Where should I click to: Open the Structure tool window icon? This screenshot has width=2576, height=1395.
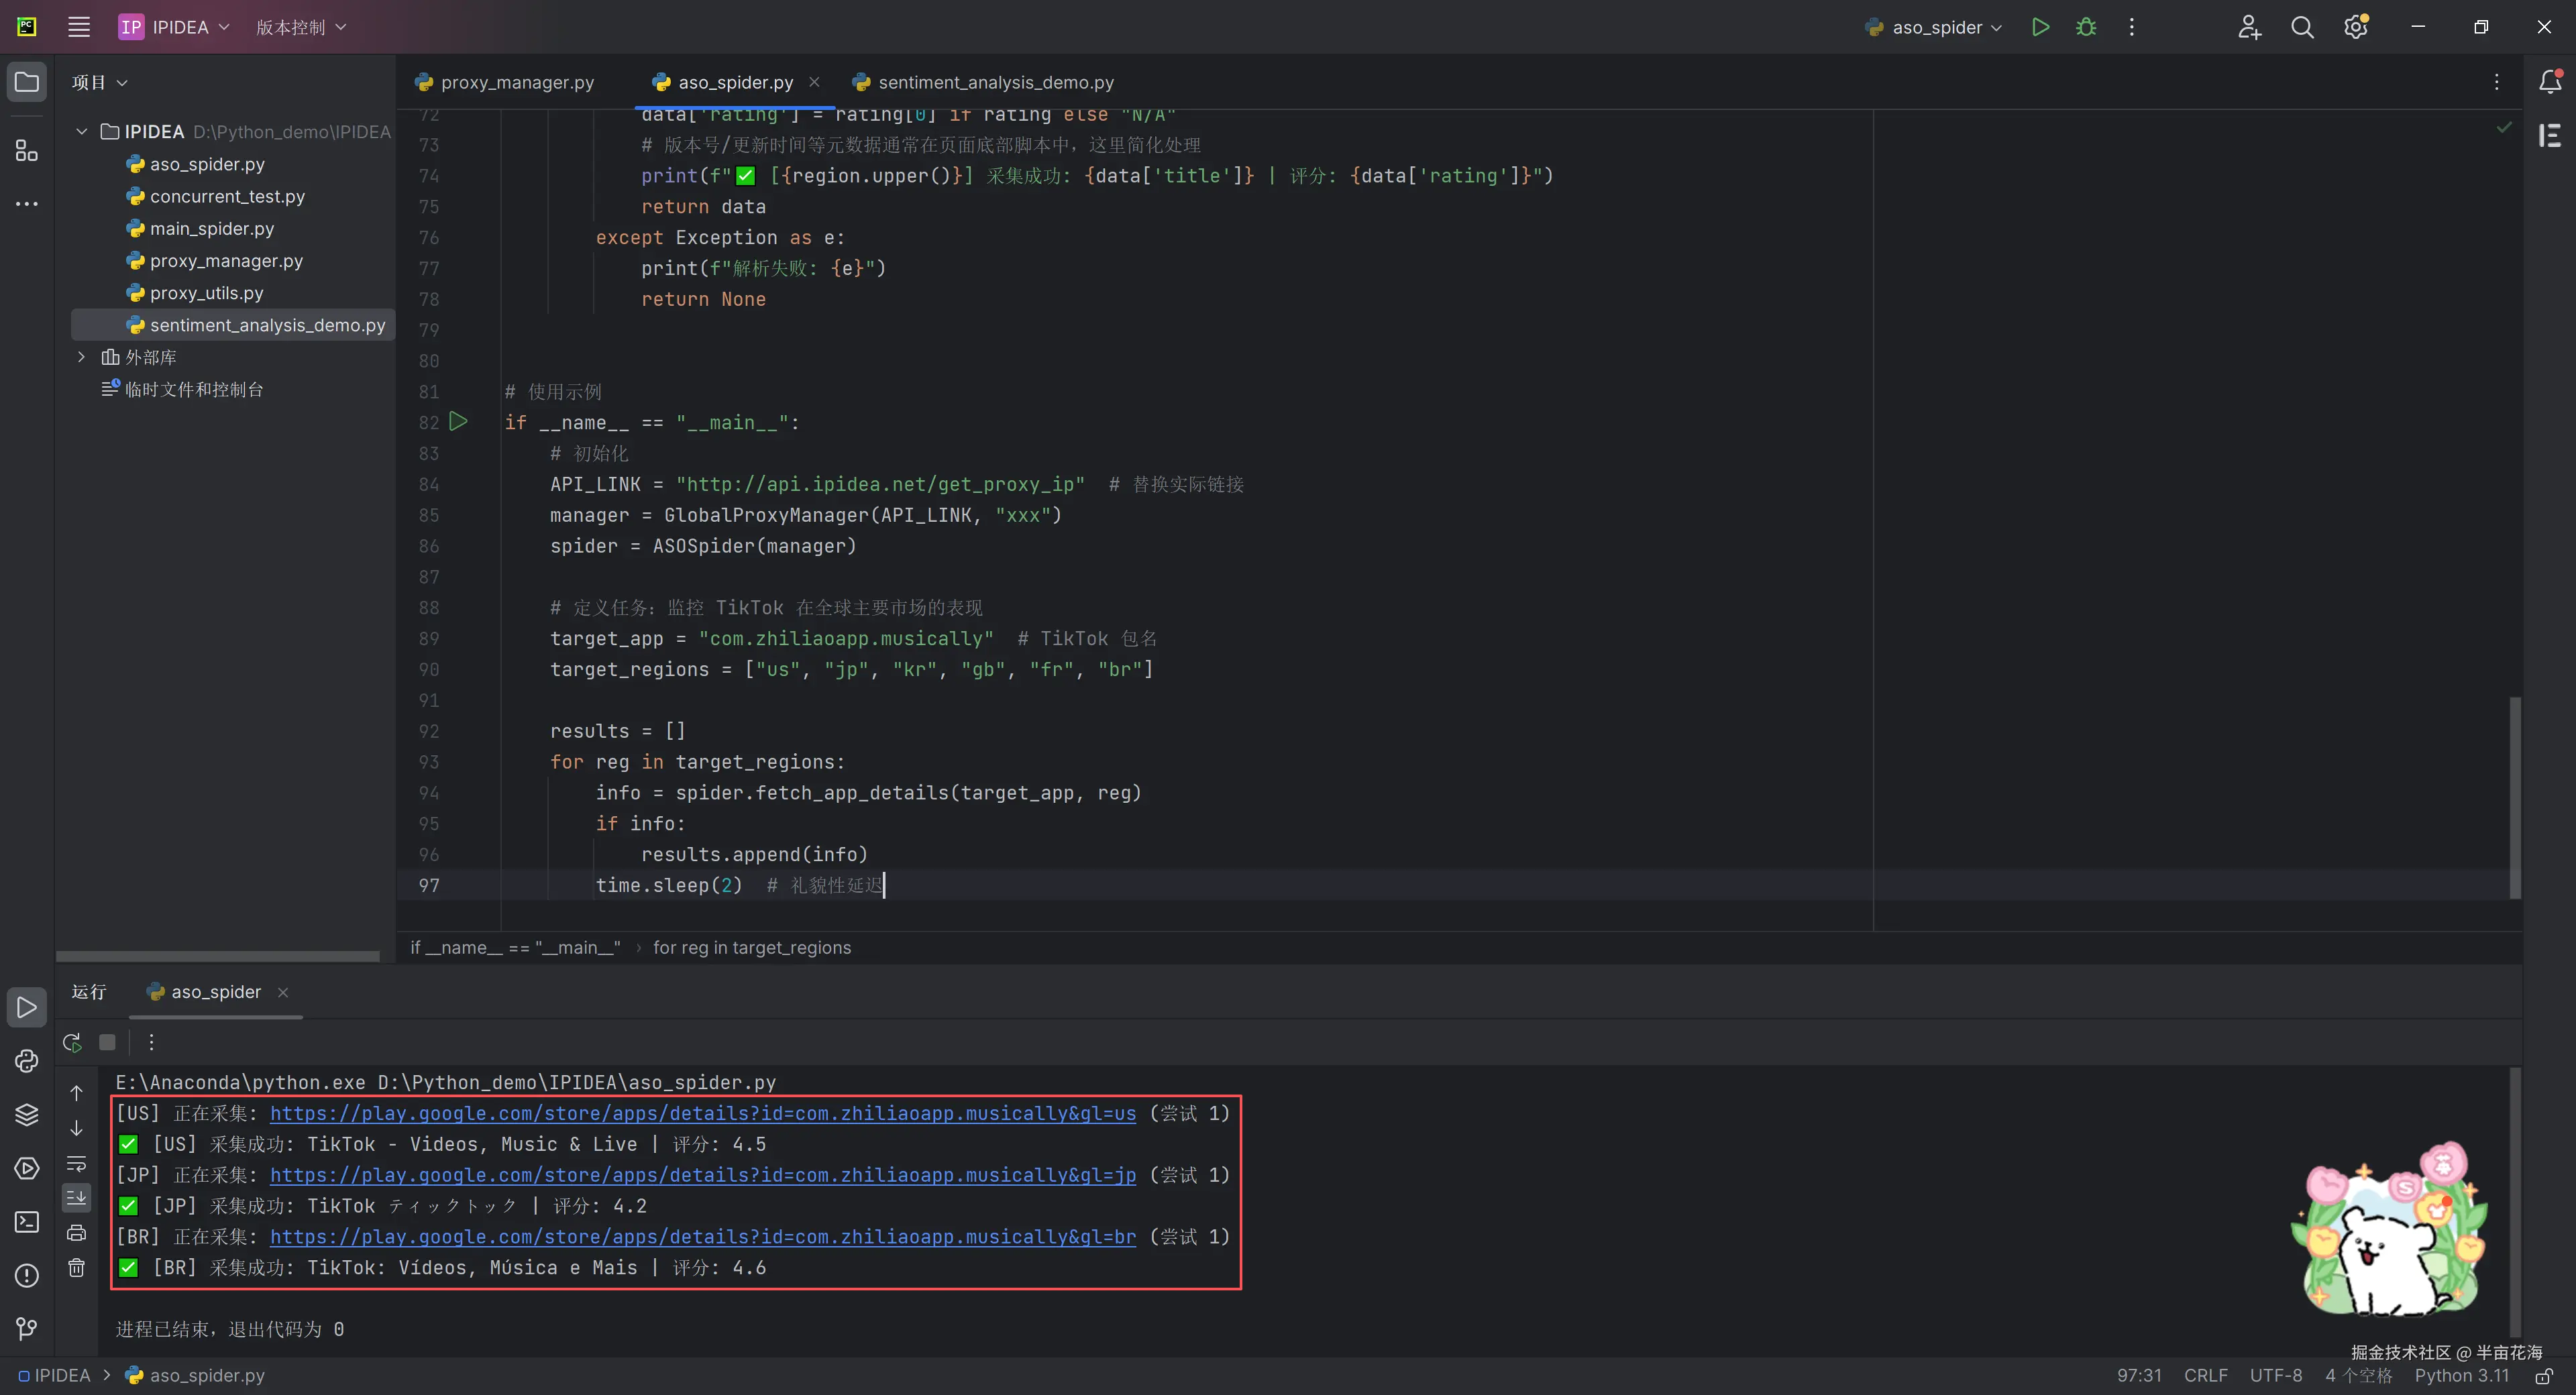27,151
